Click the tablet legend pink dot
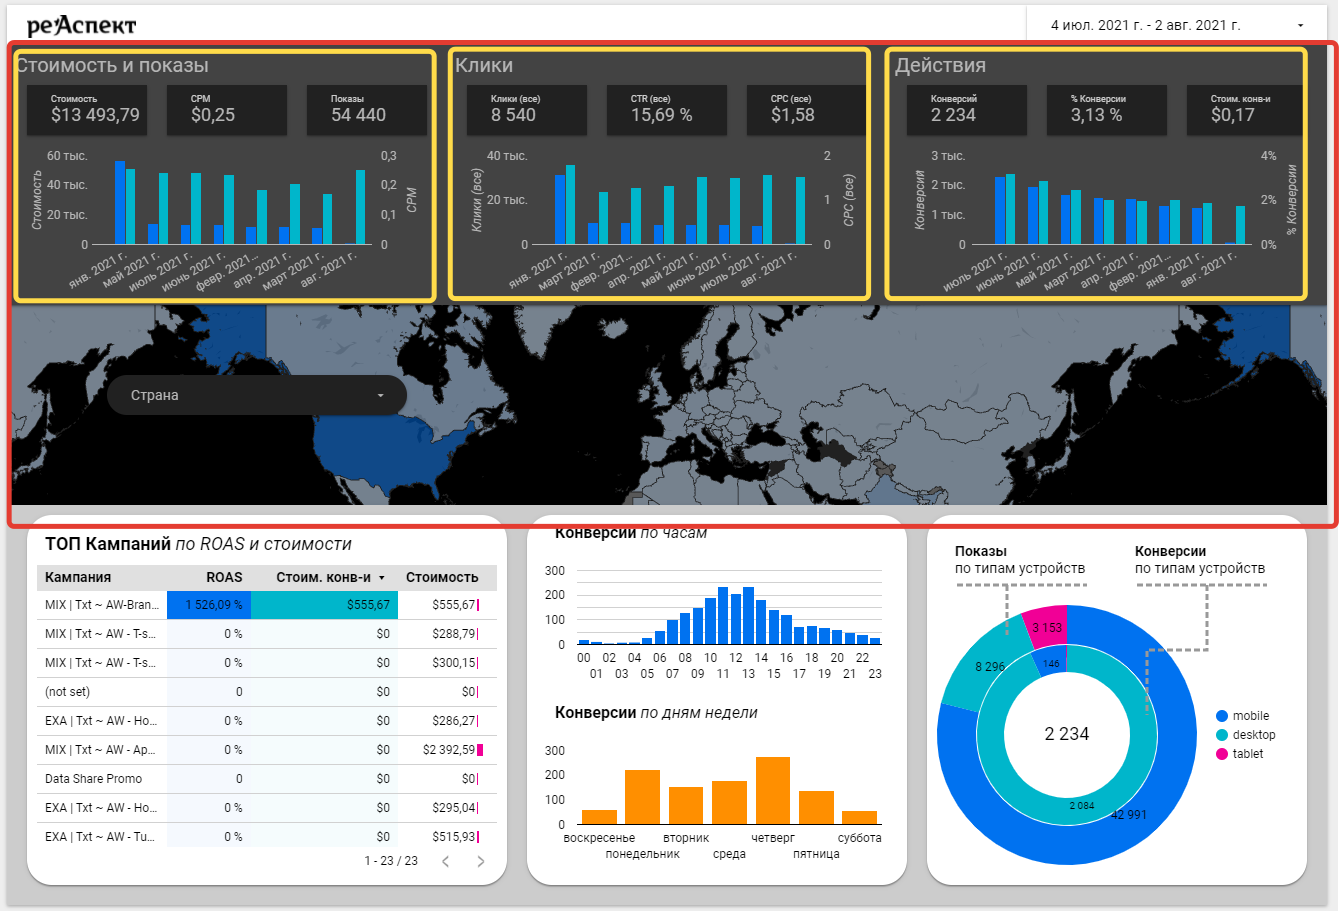 point(1222,754)
